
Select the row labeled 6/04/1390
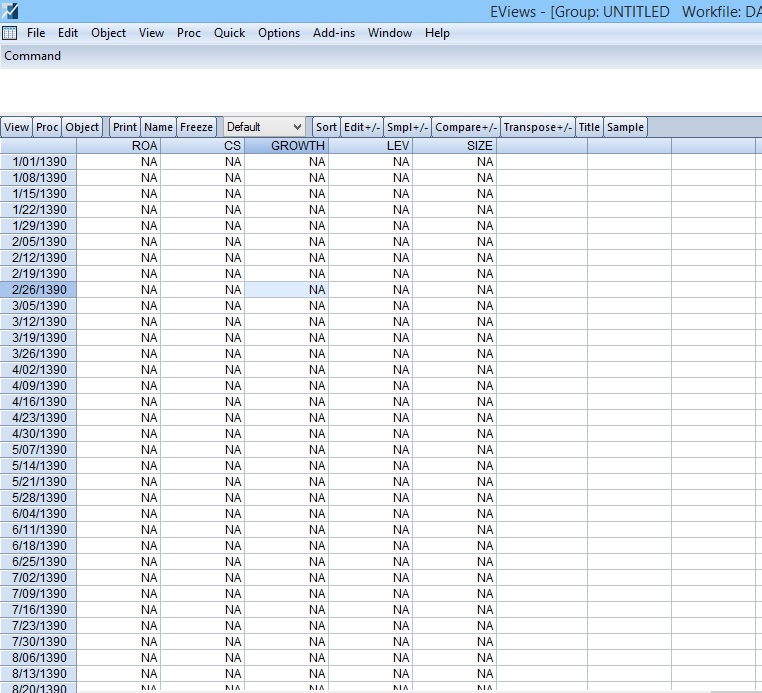(x=38, y=514)
